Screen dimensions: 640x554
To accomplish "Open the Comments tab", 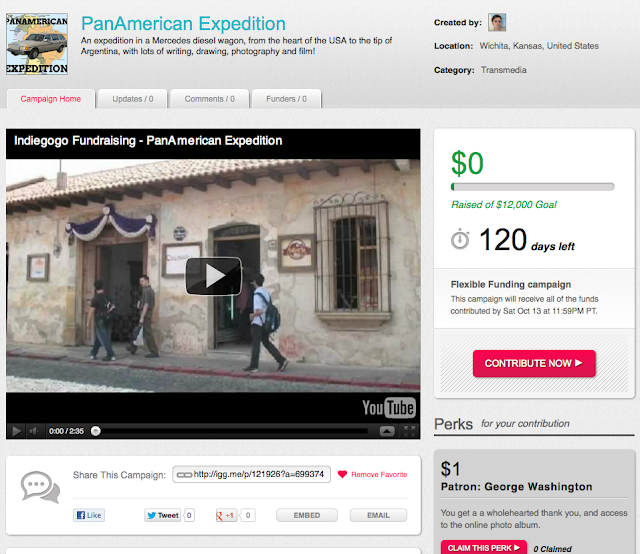I will click(210, 99).
